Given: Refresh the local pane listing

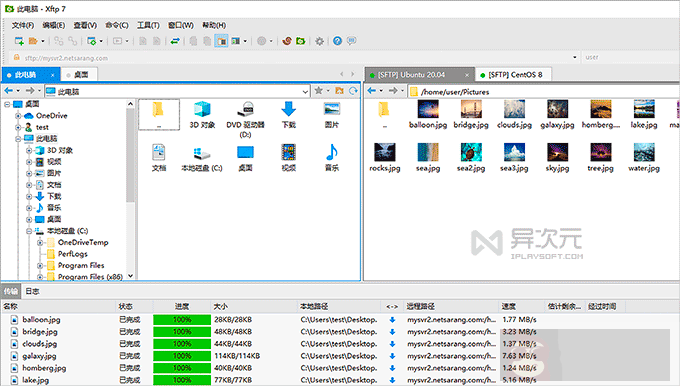Looking at the screenshot, I should [353, 91].
